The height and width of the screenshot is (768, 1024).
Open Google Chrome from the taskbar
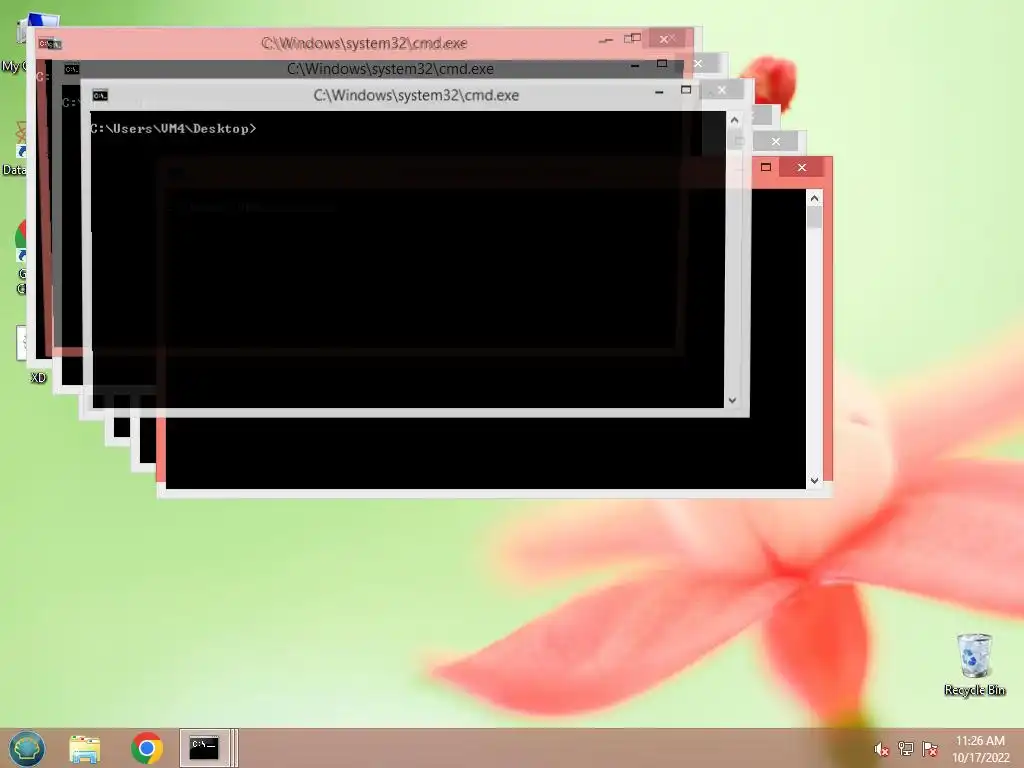tap(147, 748)
